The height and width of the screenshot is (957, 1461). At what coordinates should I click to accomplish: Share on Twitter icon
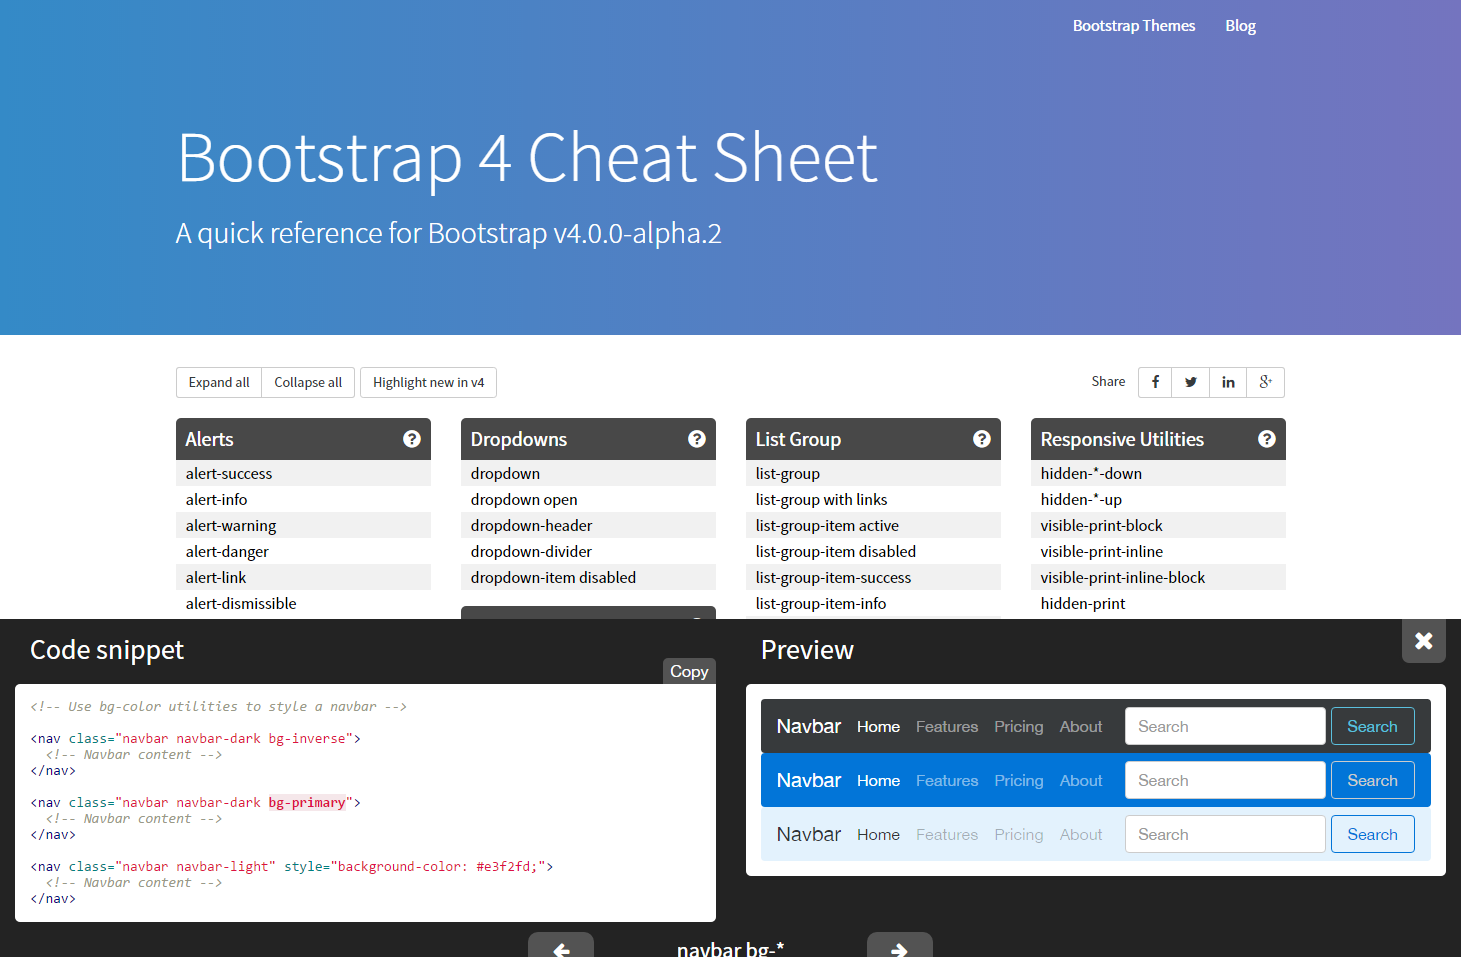pyautogui.click(x=1190, y=382)
